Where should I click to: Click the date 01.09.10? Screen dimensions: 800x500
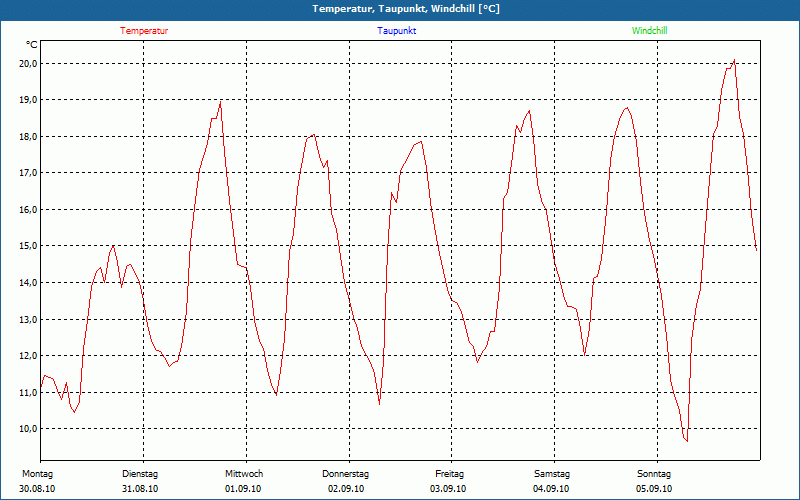coord(243,488)
